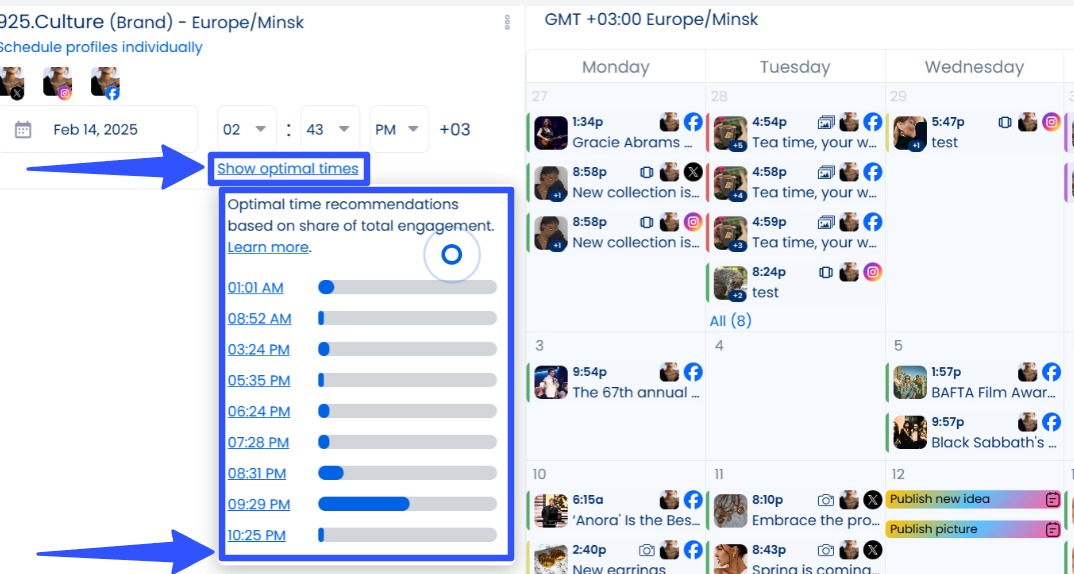Click note icon on Publish new idea
The width and height of the screenshot is (1074, 574).
(x=1052, y=500)
